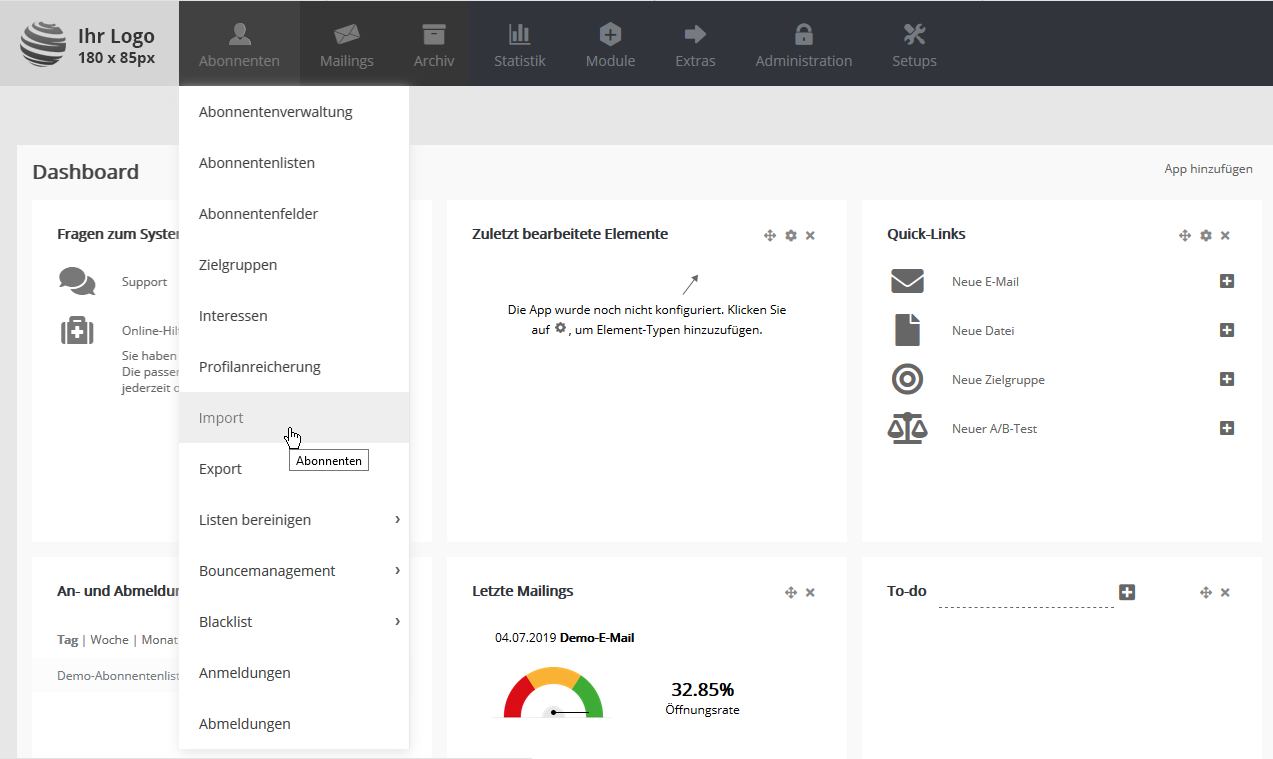Open the Mailings envelope icon in navigation
1273x759 pixels.
346,35
